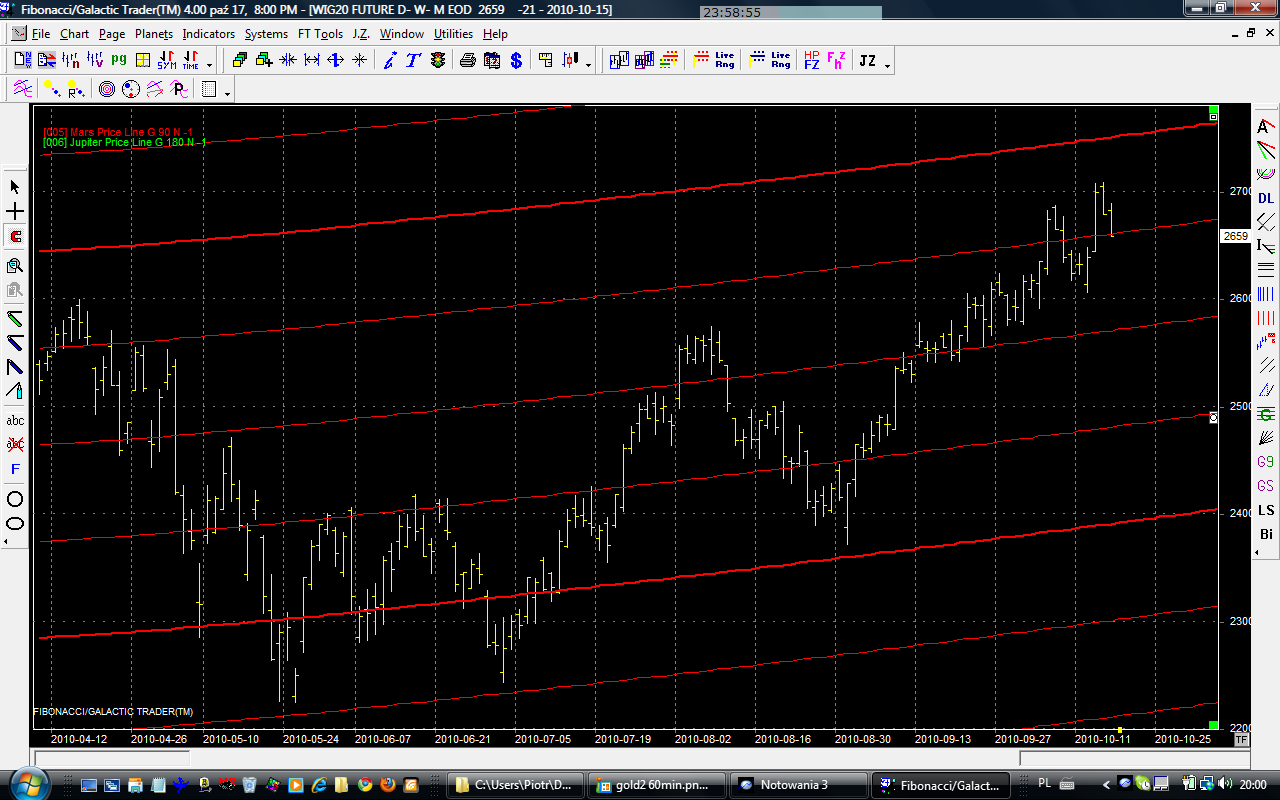The width and height of the screenshot is (1280, 800).
Task: Click the bullseye target icon
Action: [107, 90]
